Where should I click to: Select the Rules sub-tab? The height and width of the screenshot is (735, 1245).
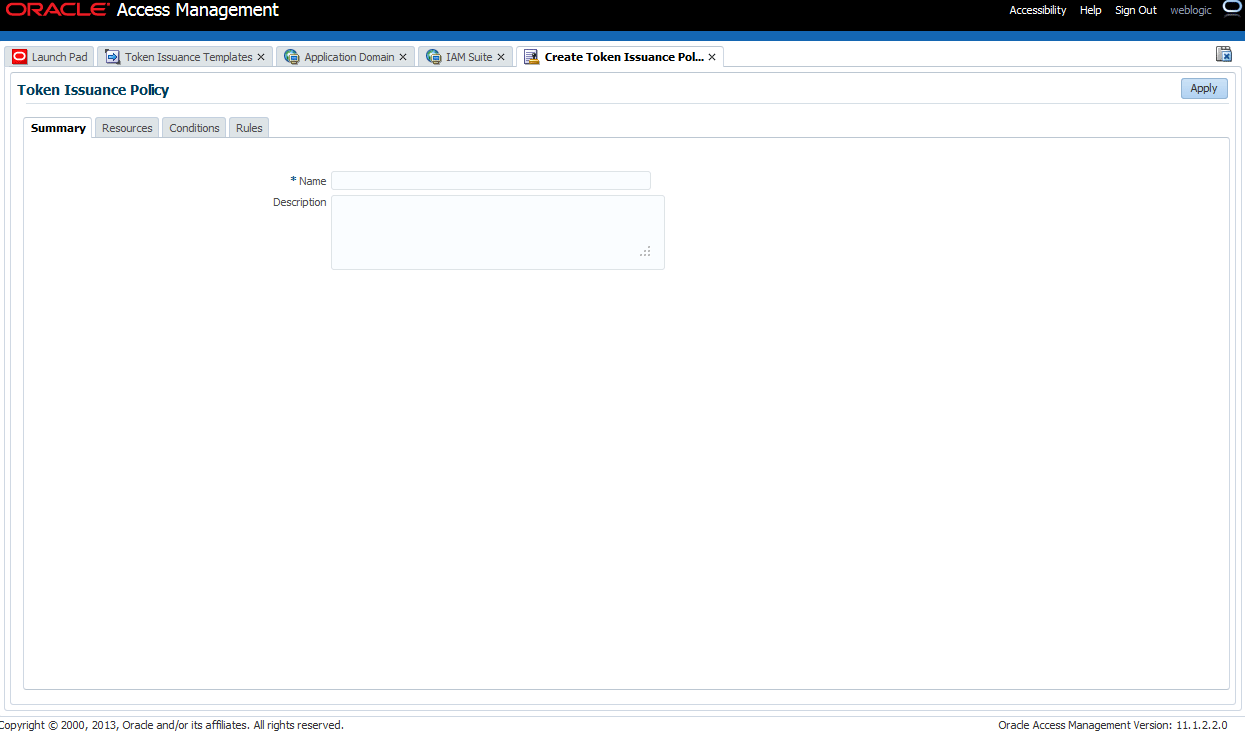249,128
